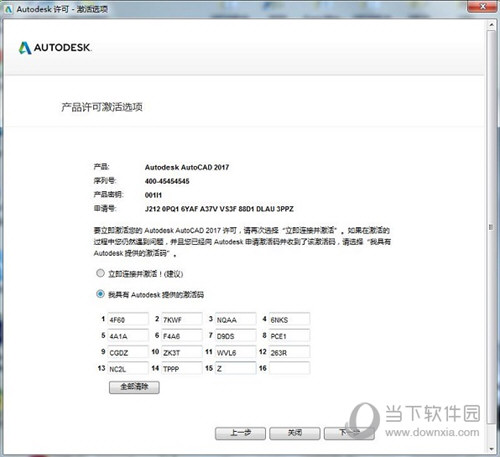Click the product name Autodesk AutoCAD 2017
The image size is (500, 457).
pos(187,167)
